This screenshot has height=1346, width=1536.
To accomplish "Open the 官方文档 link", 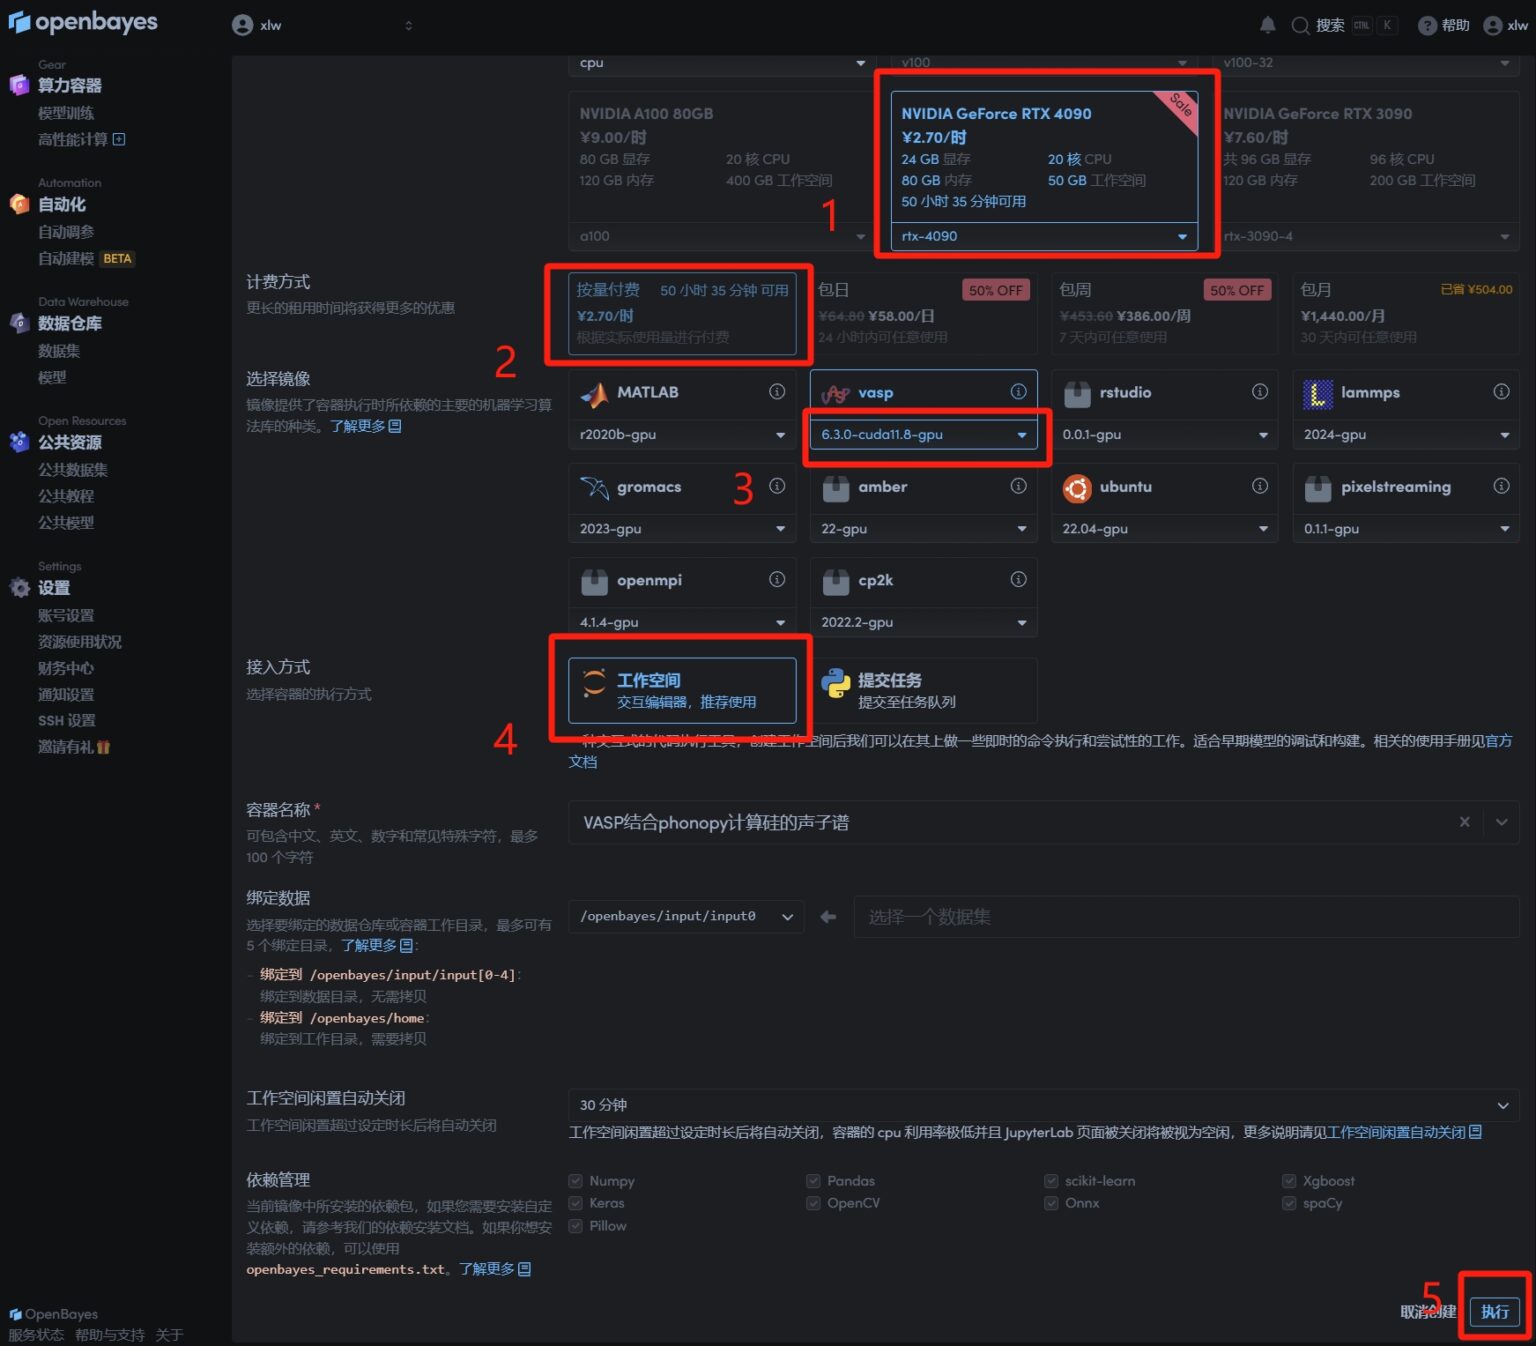I will point(1498,741).
